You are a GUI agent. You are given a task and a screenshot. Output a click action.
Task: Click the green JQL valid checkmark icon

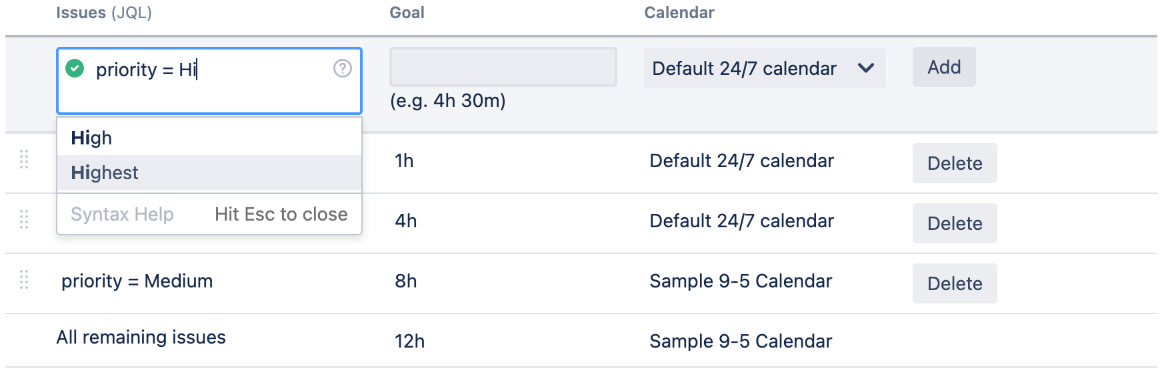[x=74, y=69]
